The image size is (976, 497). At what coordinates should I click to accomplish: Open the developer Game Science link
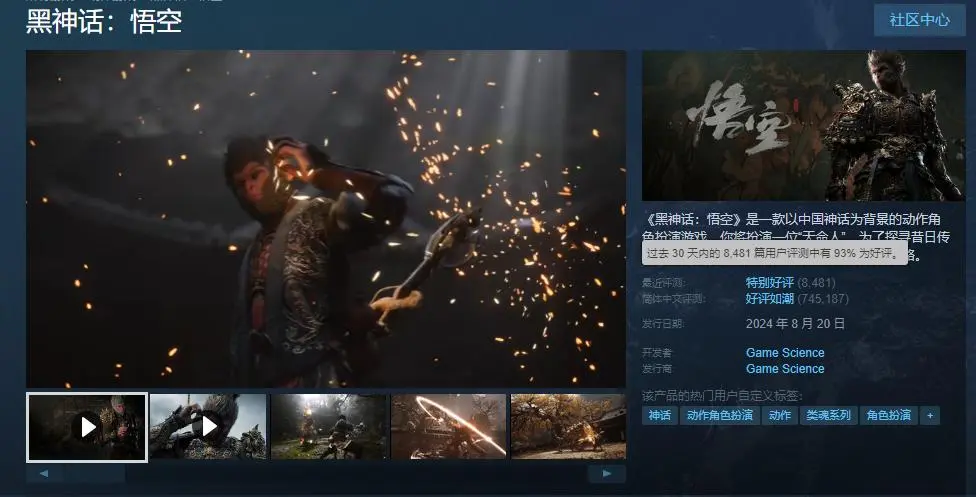[785, 353]
